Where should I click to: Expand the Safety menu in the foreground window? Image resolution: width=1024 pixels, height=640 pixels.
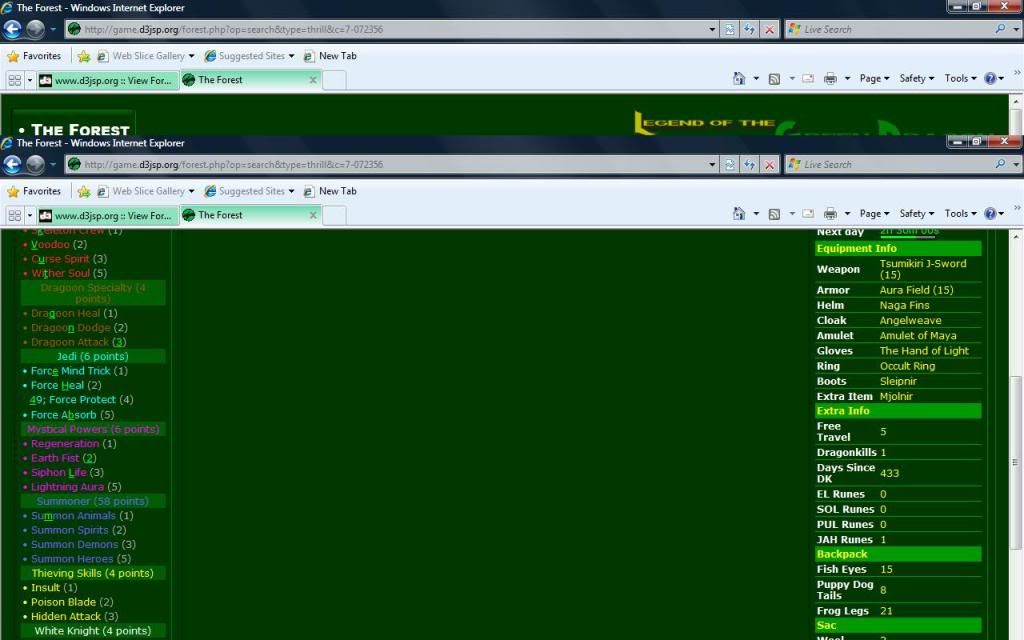pos(916,213)
